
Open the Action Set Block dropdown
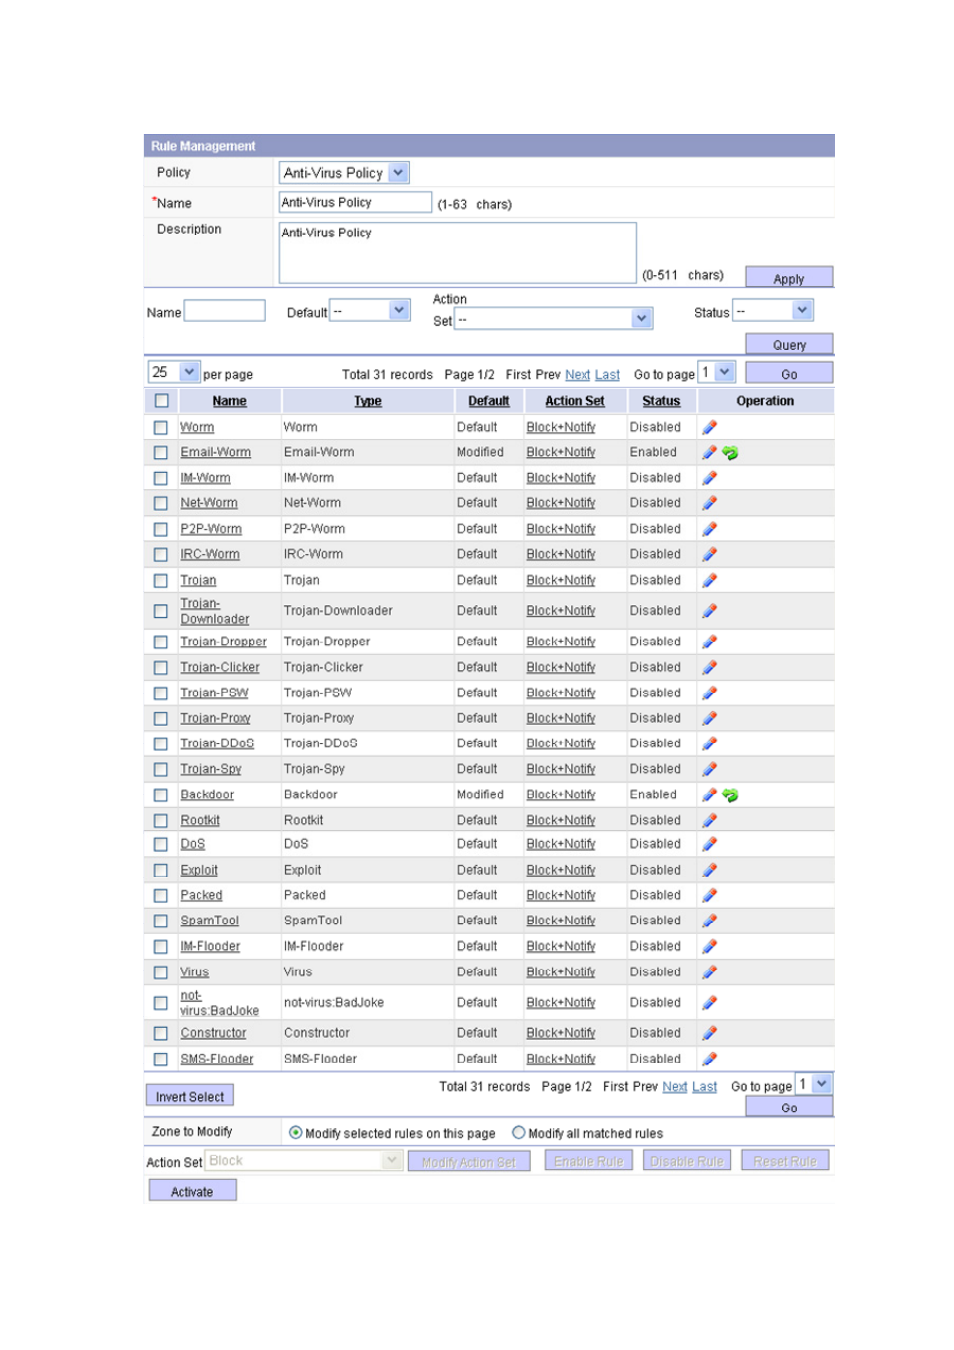pyautogui.click(x=304, y=1160)
